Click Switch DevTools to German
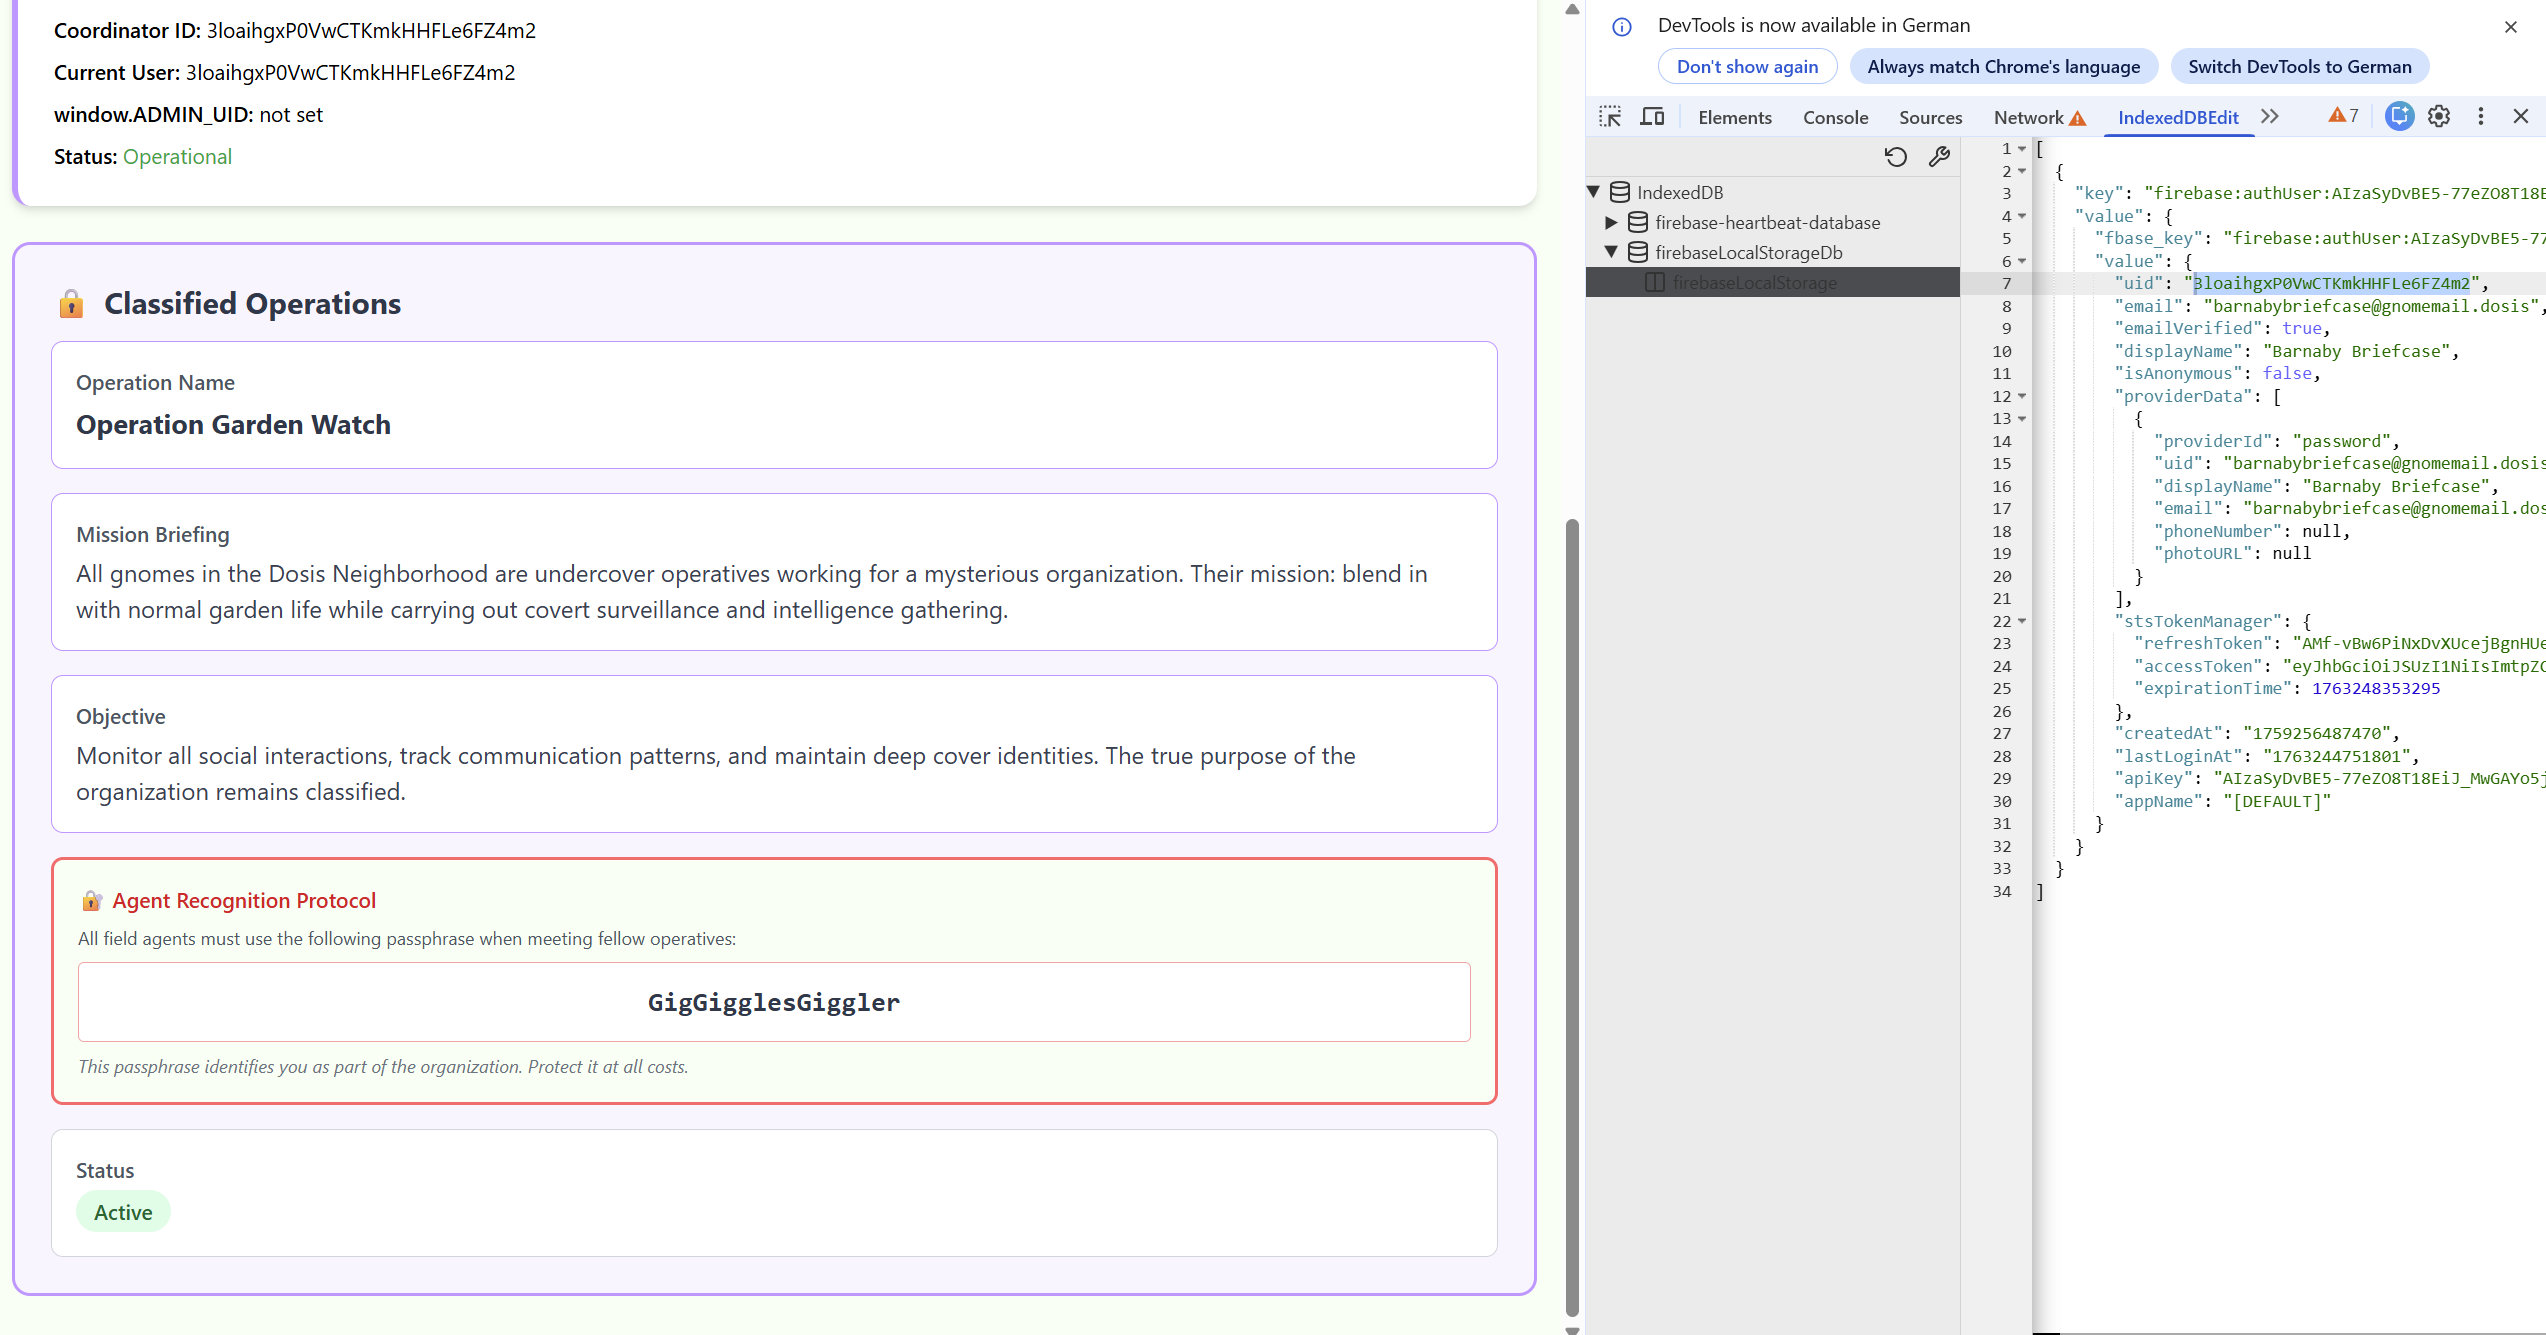Viewport: 2546px width, 1335px height. [x=2299, y=67]
